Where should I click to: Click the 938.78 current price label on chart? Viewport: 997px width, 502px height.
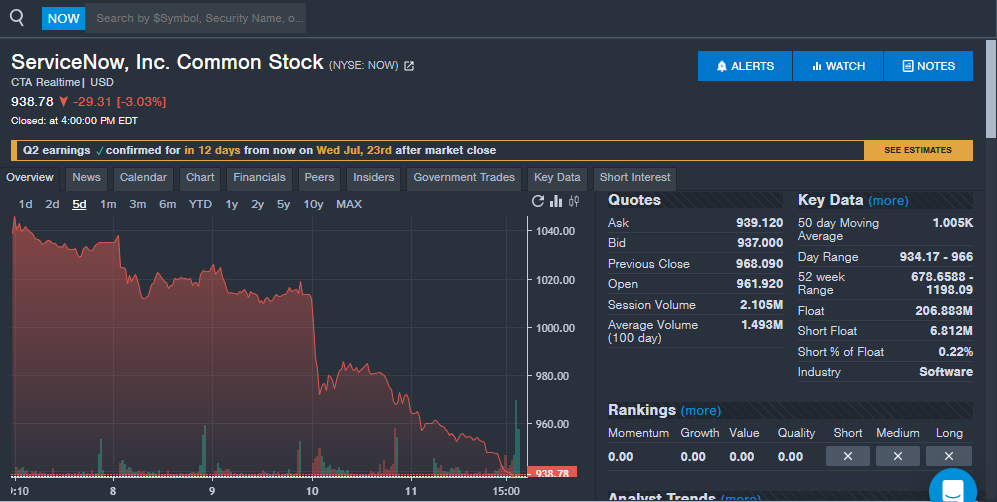(x=552, y=473)
